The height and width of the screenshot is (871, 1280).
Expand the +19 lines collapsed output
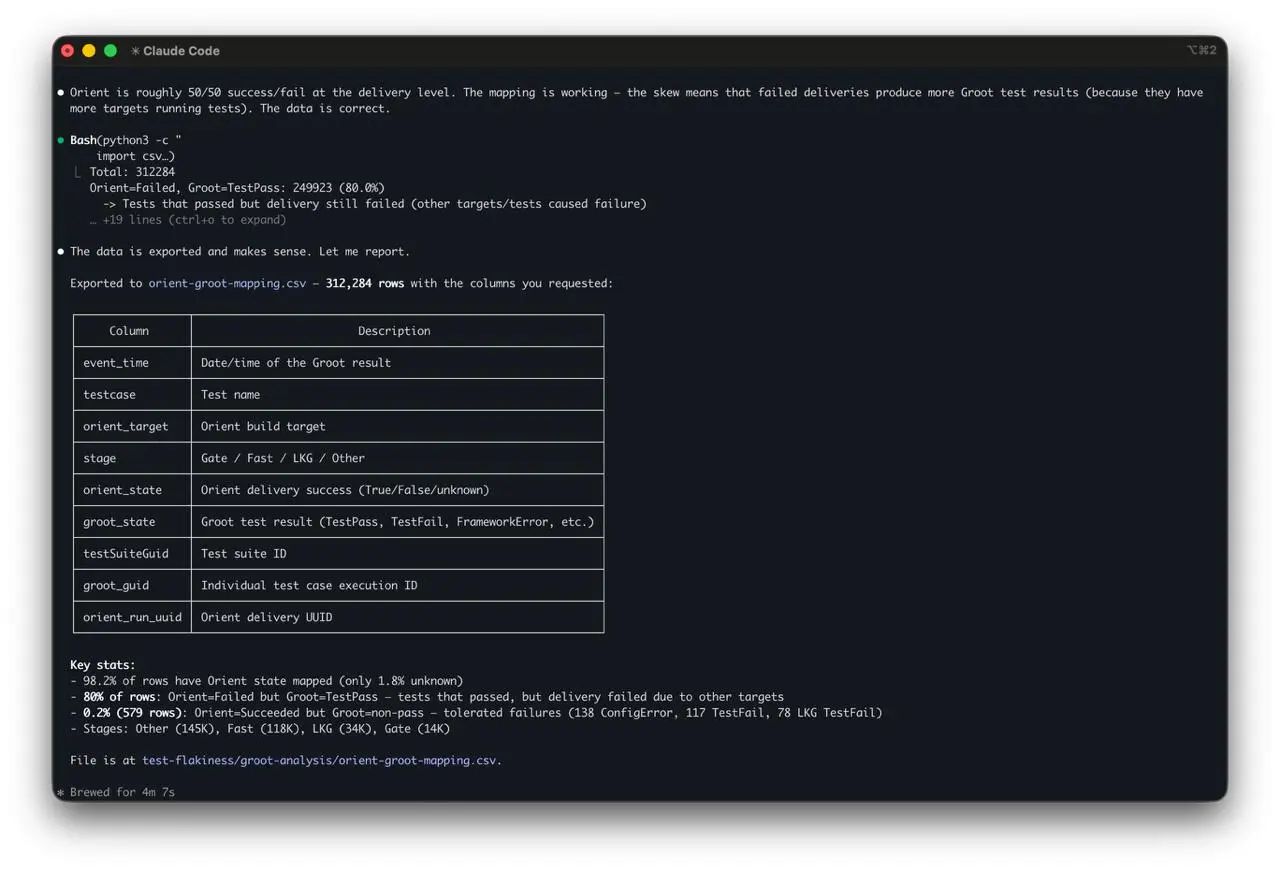(187, 220)
